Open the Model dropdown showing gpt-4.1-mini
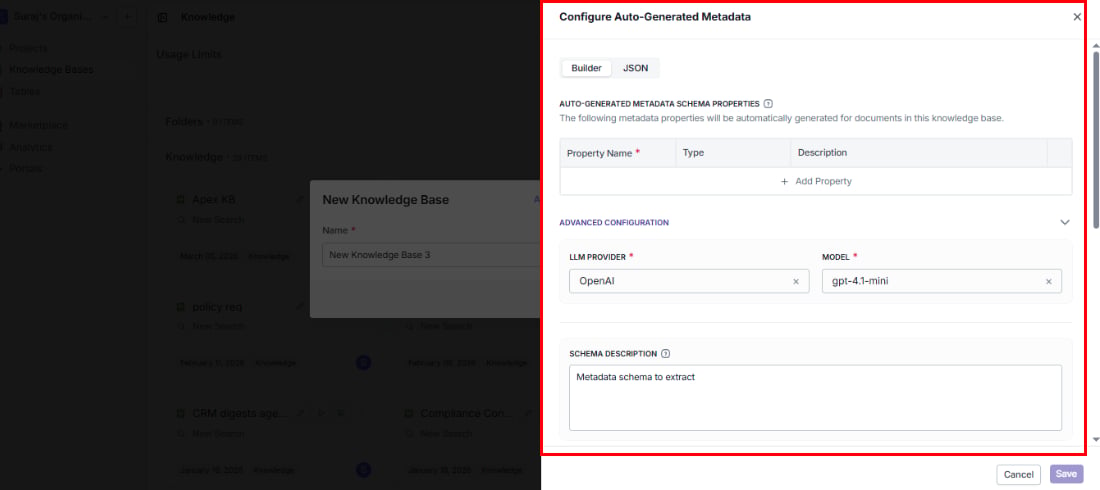Viewport: 1100px width, 490px height. pos(941,282)
